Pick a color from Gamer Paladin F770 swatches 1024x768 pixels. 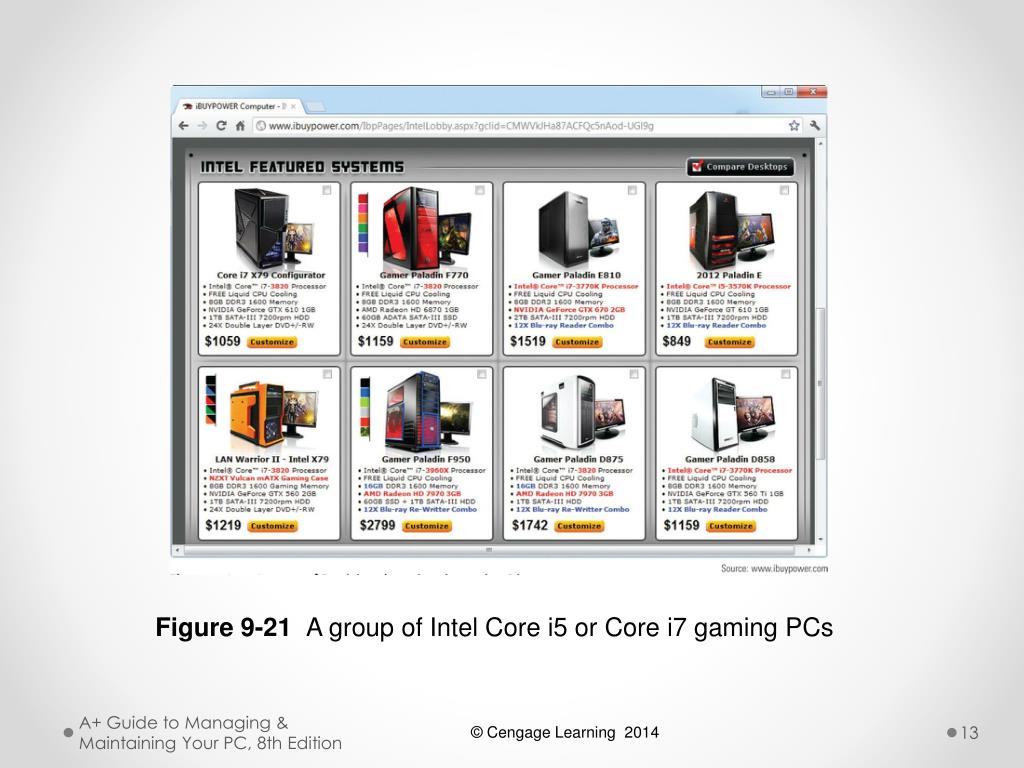point(363,223)
